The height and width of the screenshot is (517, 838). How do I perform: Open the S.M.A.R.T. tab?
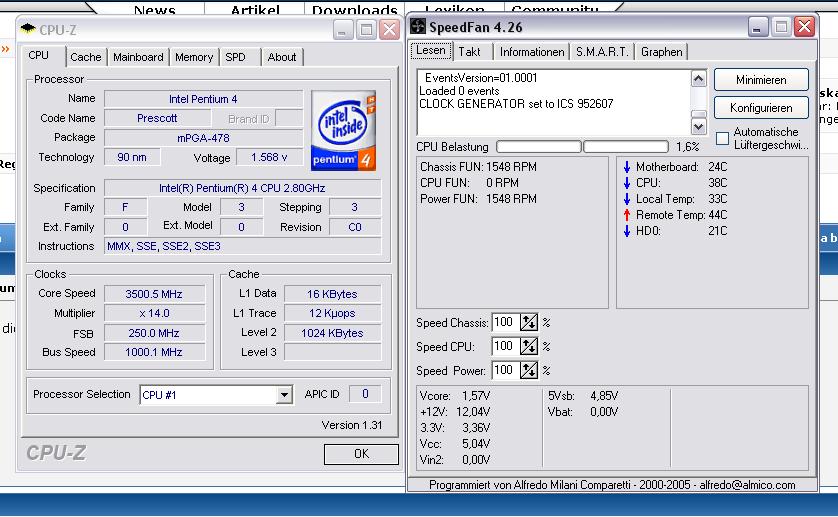click(x=602, y=52)
